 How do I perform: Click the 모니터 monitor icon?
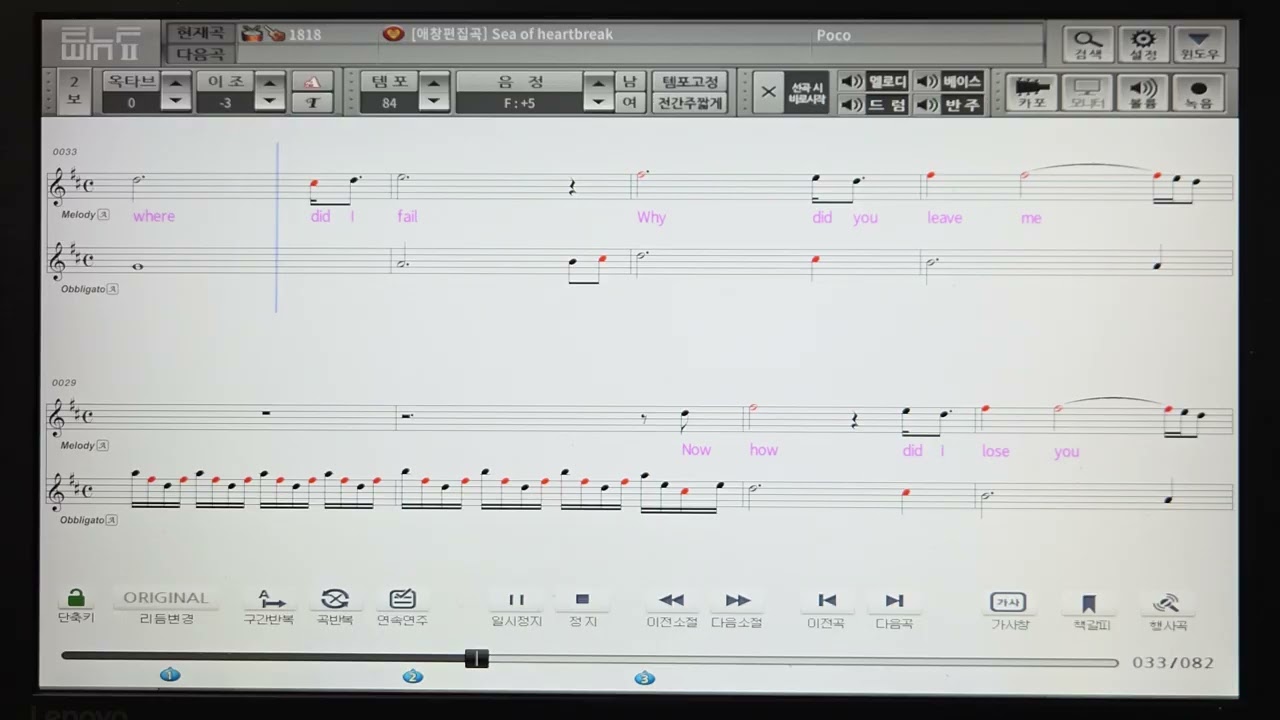(x=1087, y=92)
